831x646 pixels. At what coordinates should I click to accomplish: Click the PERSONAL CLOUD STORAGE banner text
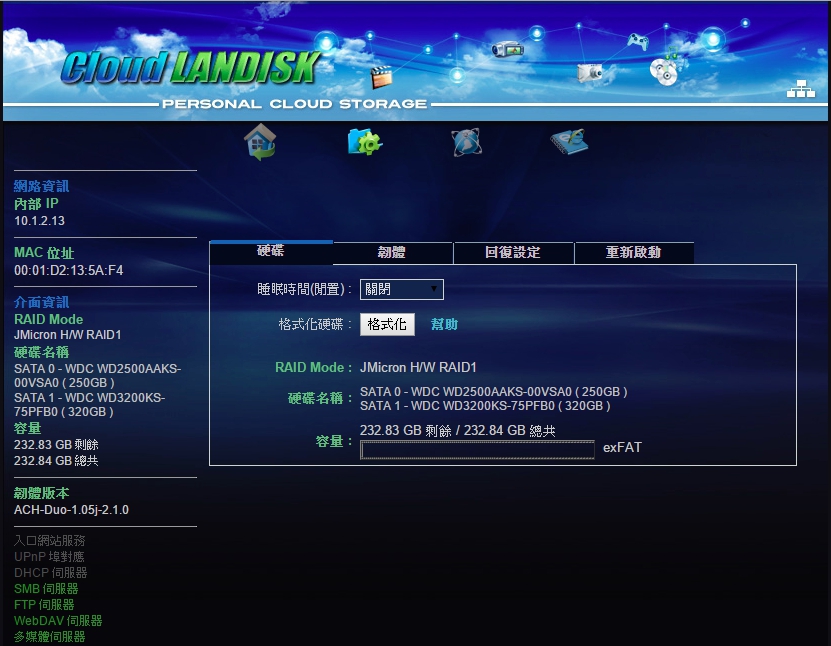[295, 104]
